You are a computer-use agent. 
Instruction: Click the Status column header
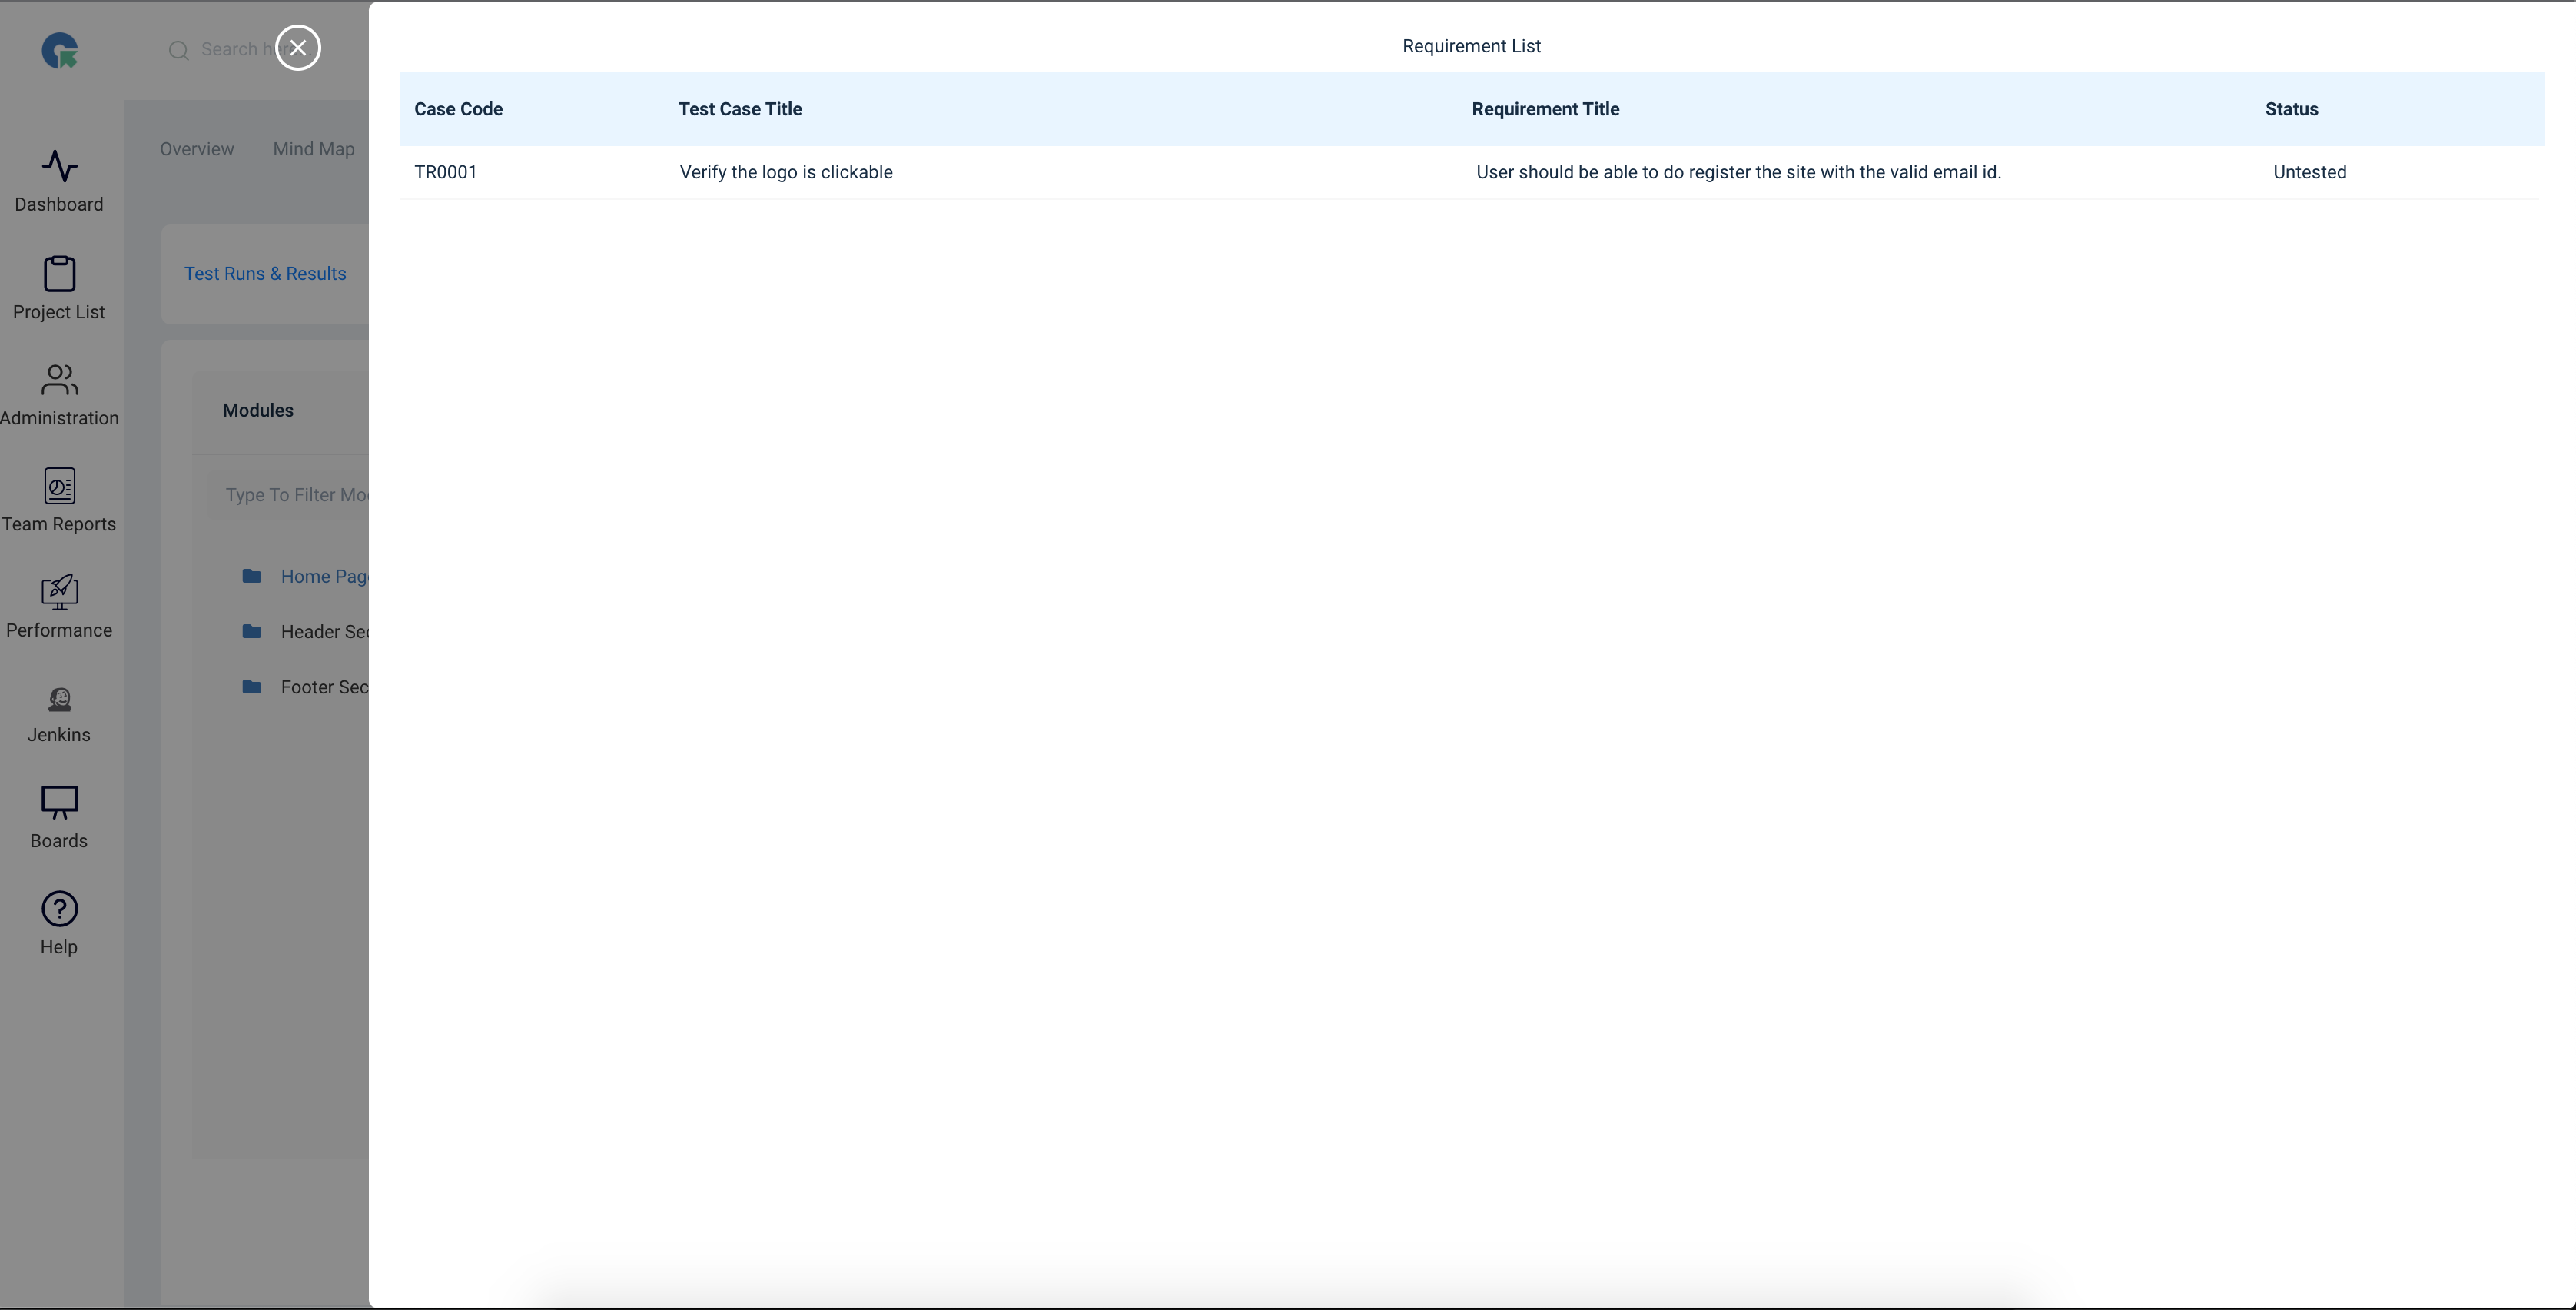[2291, 109]
